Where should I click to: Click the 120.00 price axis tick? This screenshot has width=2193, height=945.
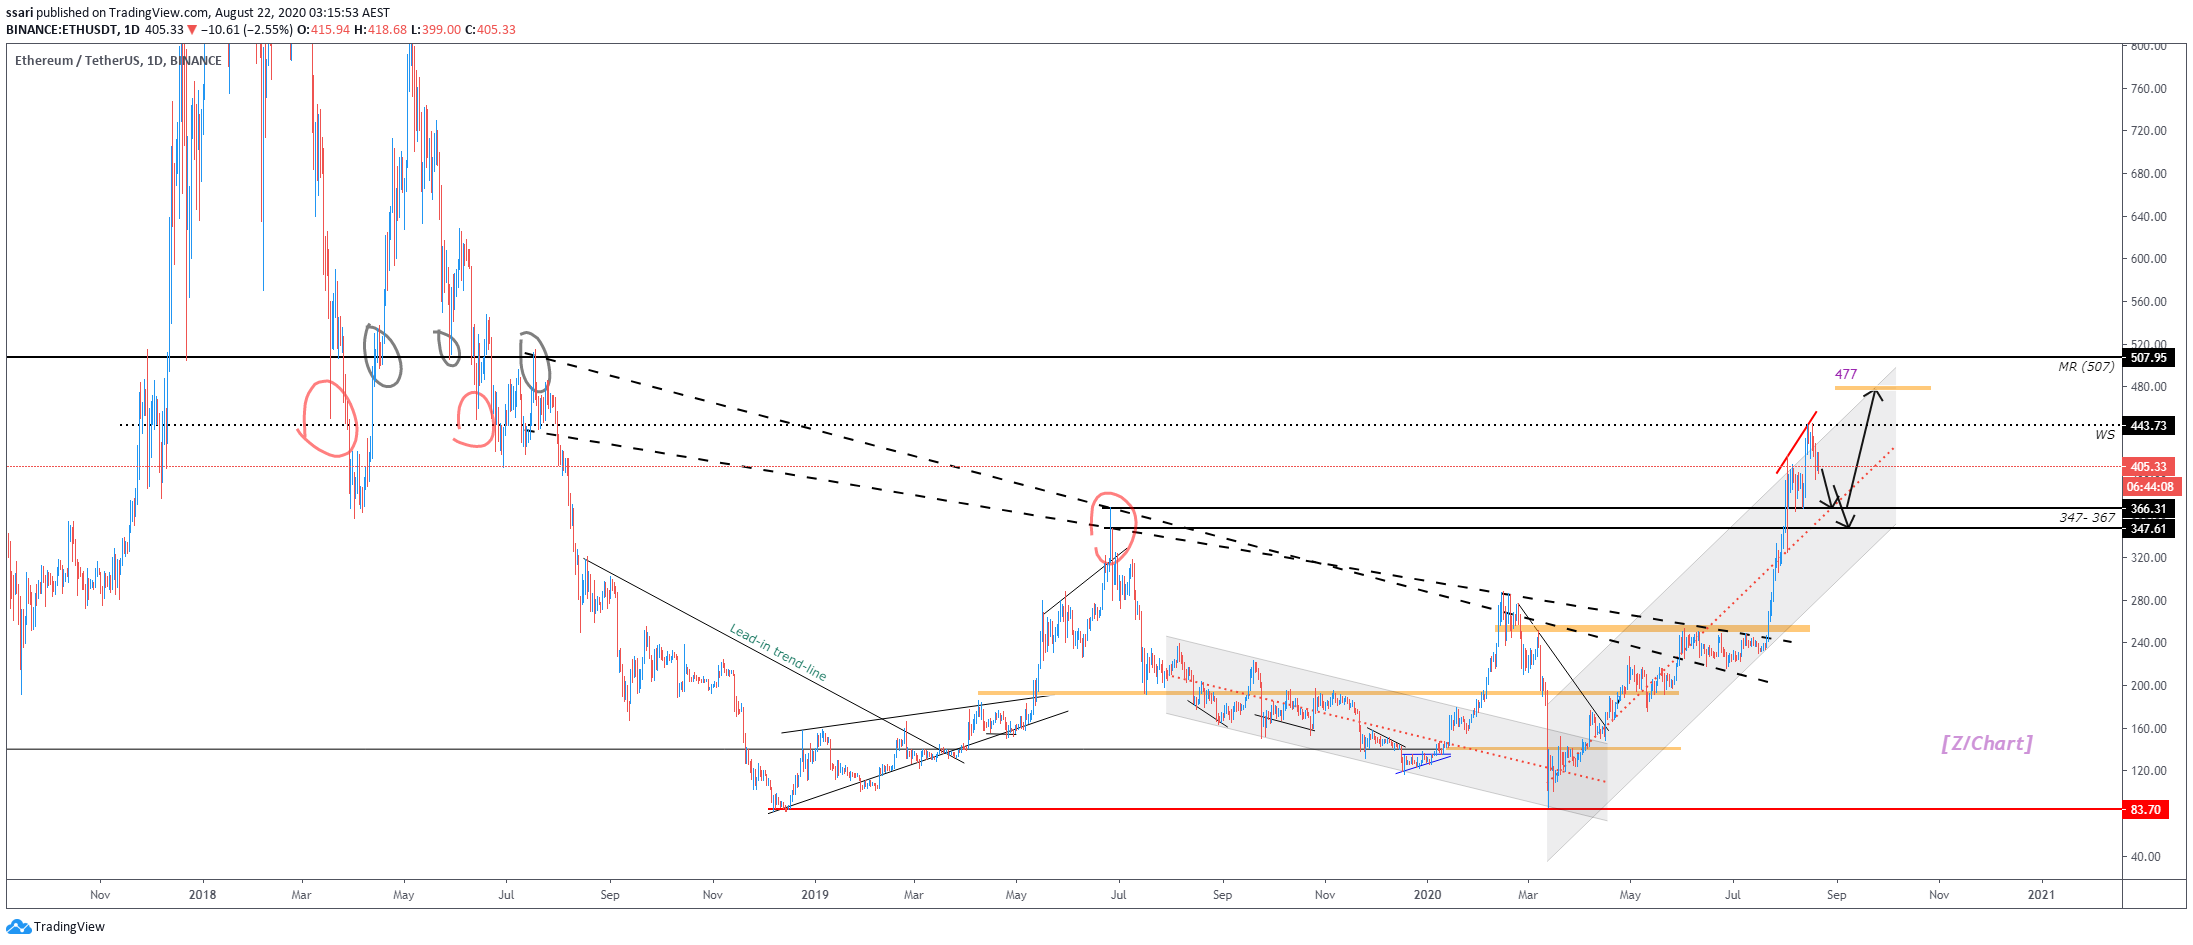pyautogui.click(x=2149, y=771)
